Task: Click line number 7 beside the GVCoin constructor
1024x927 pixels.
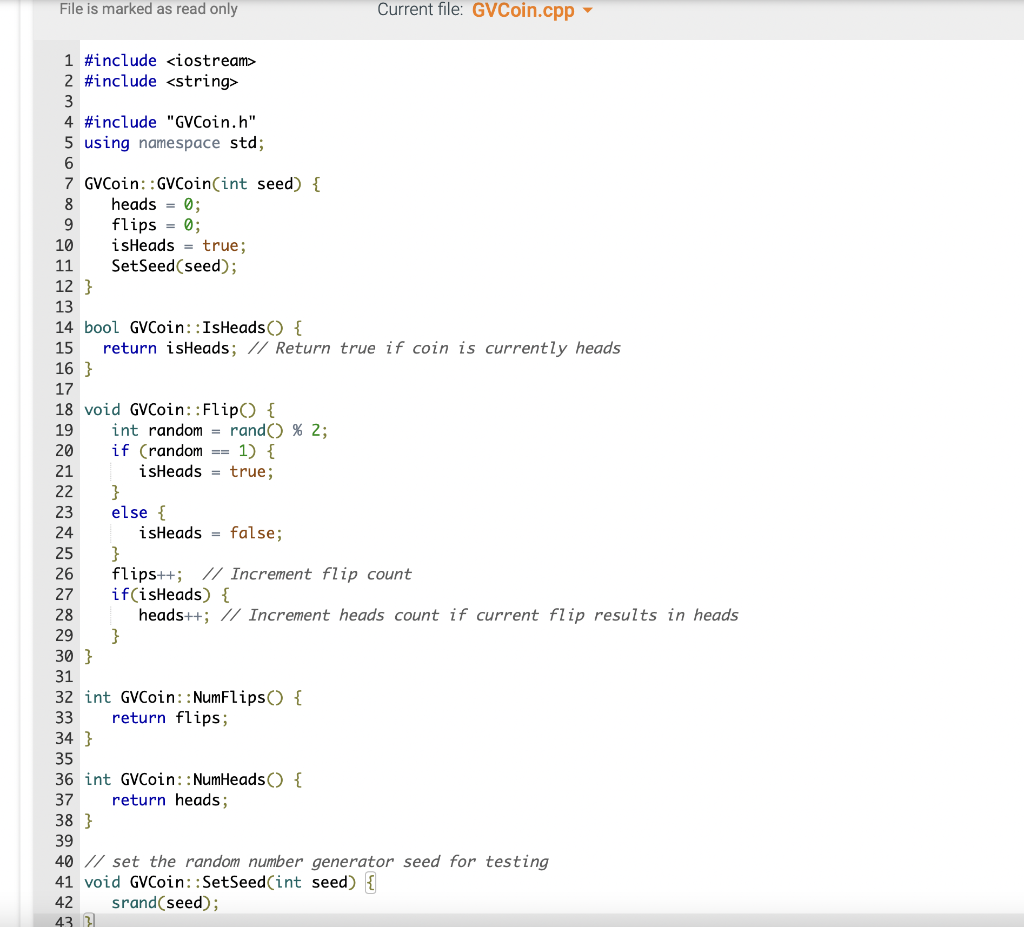Action: [69, 183]
